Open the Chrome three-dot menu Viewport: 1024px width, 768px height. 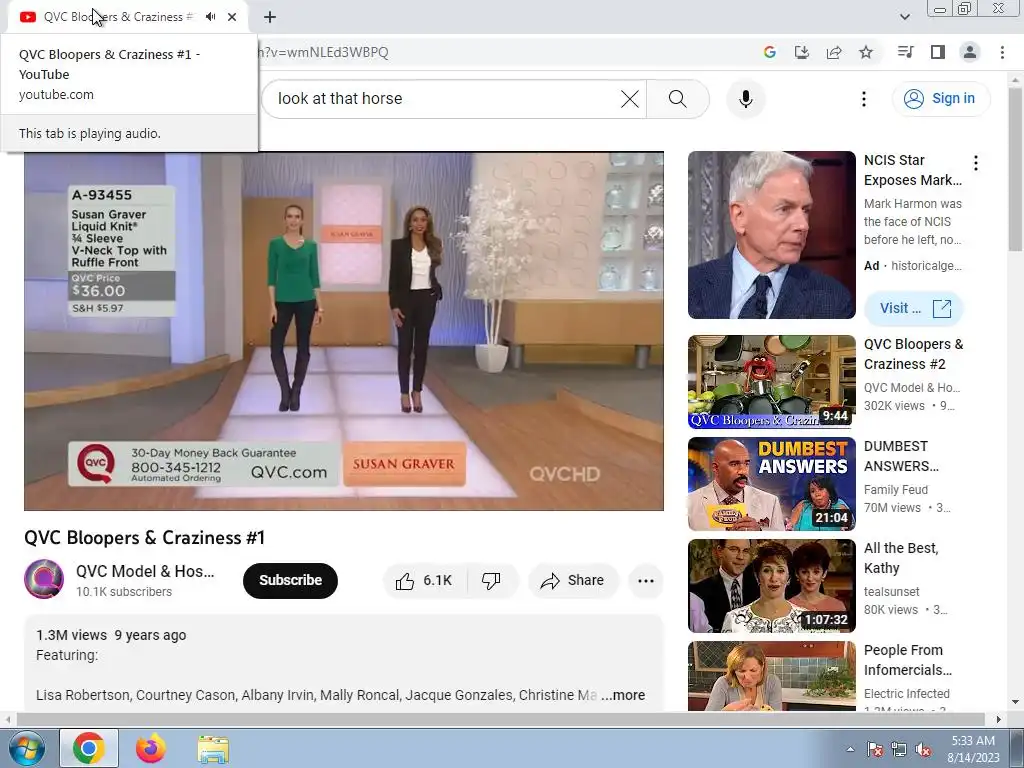click(1002, 52)
